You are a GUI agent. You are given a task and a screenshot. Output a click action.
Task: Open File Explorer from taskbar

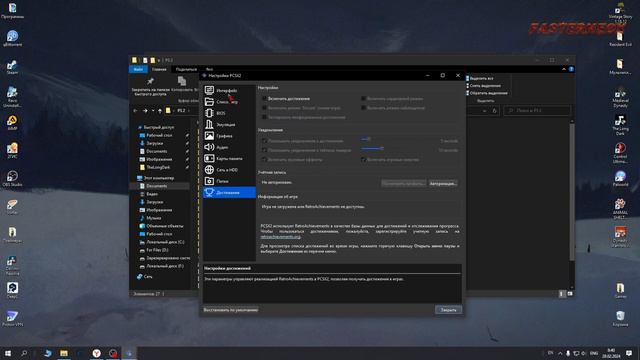coord(64,353)
